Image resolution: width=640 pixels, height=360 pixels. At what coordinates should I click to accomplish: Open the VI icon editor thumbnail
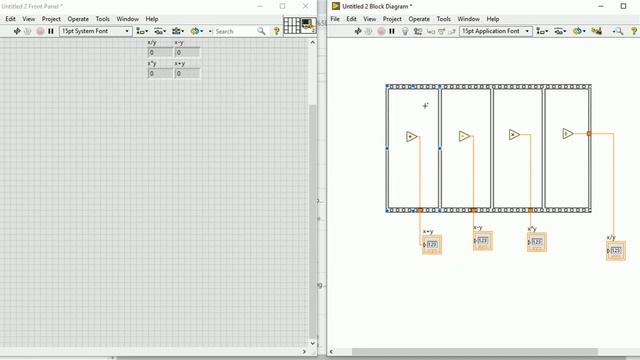pos(308,25)
